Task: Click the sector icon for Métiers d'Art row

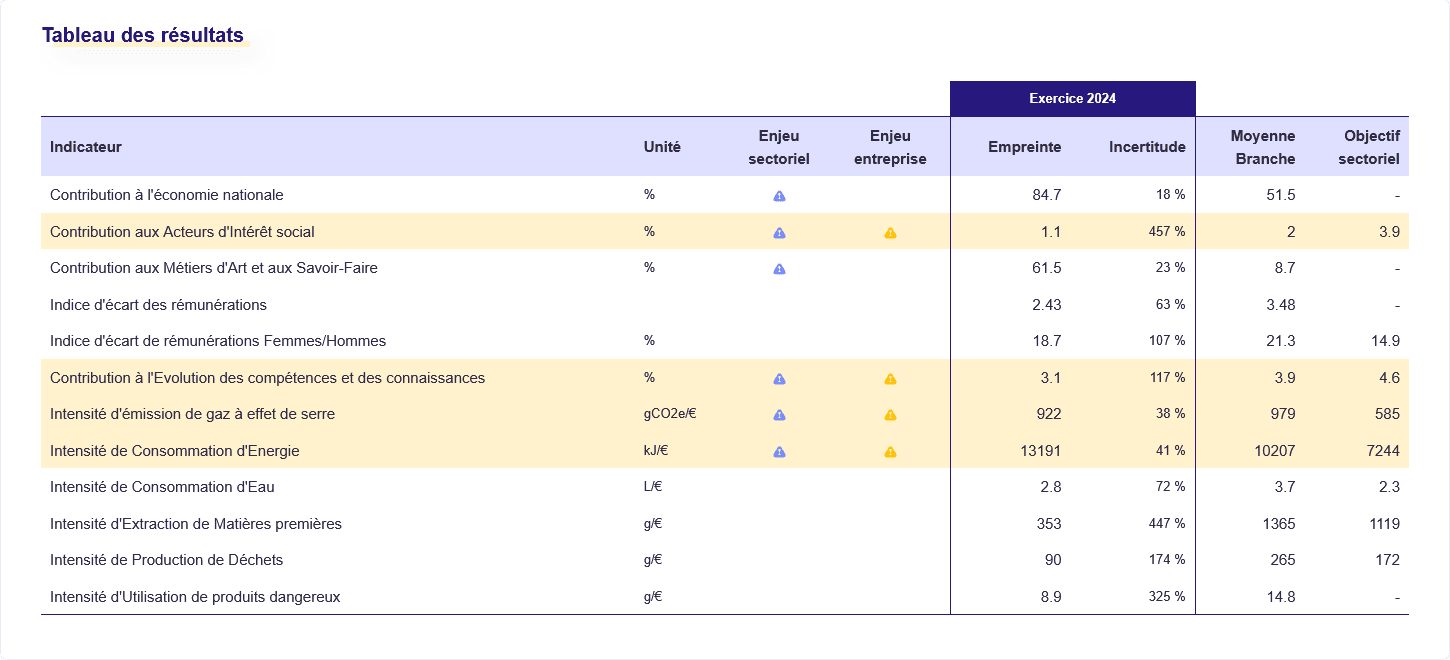Action: (x=779, y=269)
